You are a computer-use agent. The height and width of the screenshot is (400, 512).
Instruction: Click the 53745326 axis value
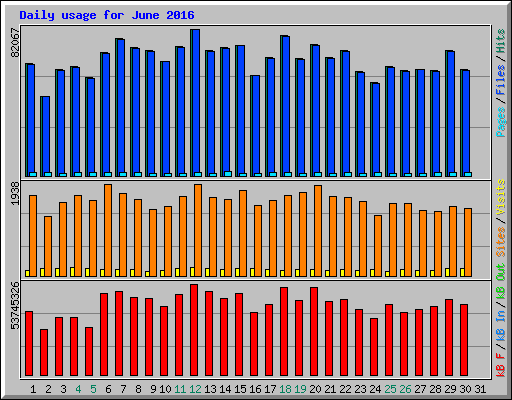[x=15, y=305]
